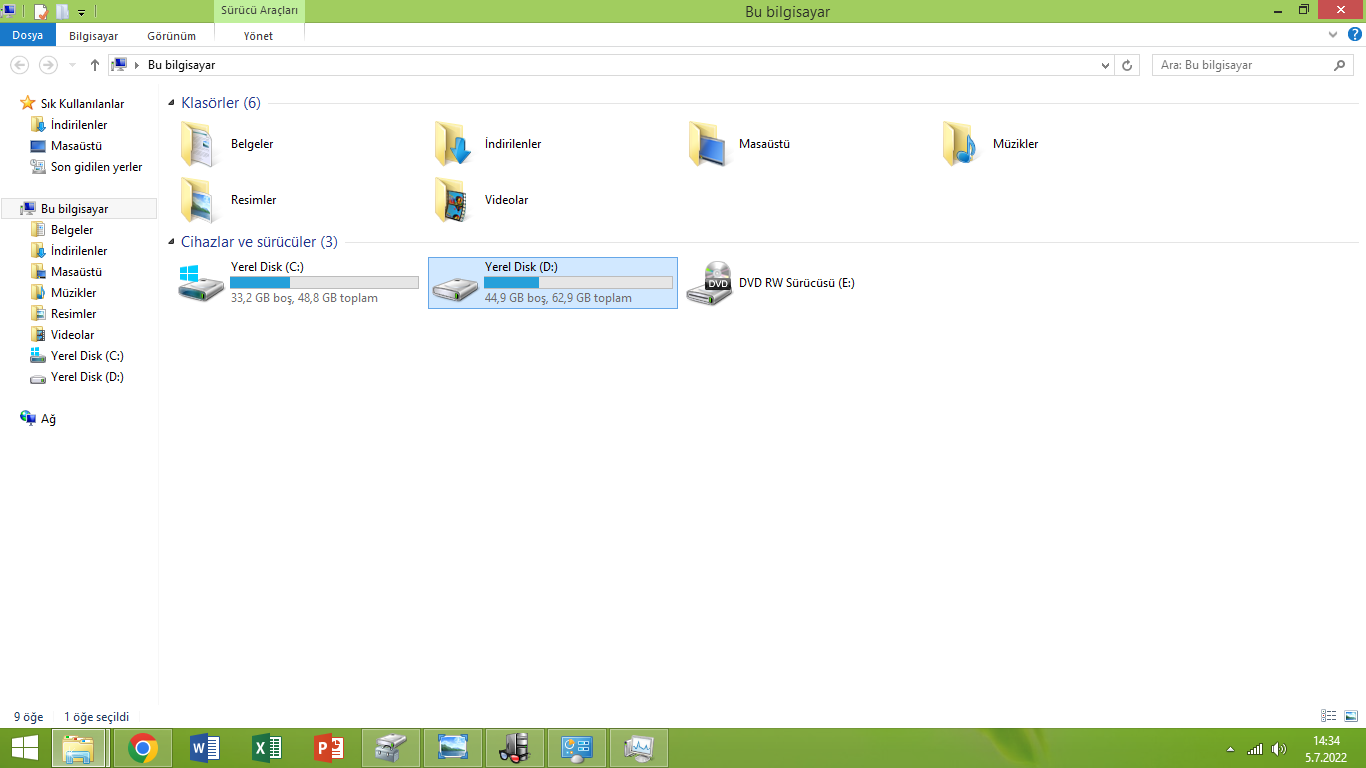Open the Windows Start button
Viewport: 1366px width, 768px height.
pyautogui.click(x=25, y=748)
